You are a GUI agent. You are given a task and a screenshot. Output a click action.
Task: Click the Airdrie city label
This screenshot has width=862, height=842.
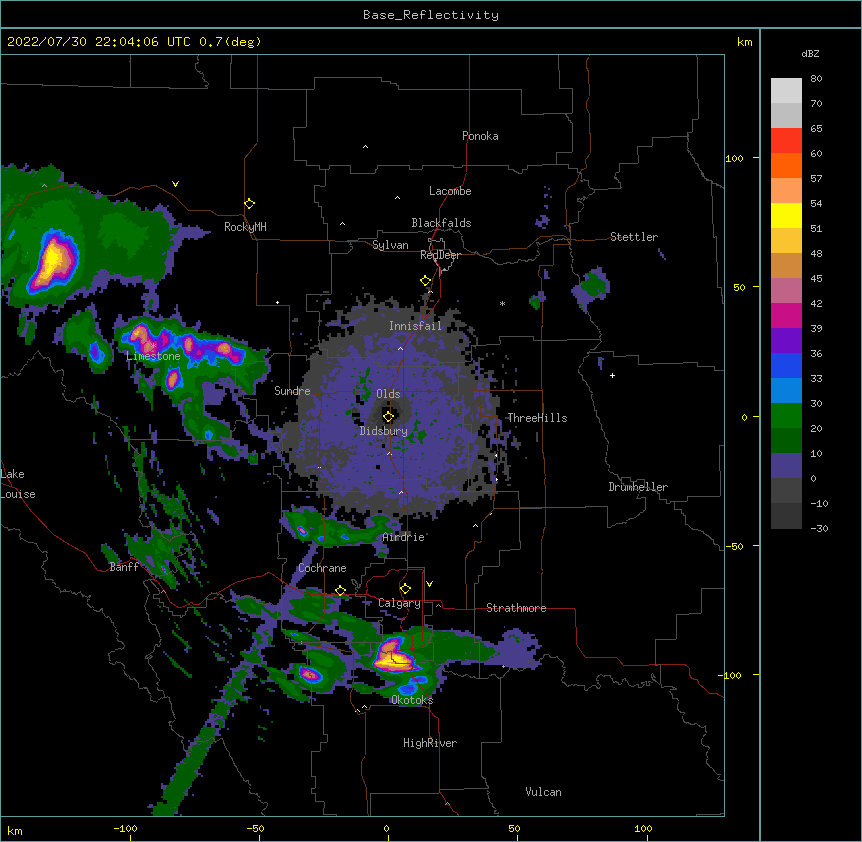coord(403,537)
